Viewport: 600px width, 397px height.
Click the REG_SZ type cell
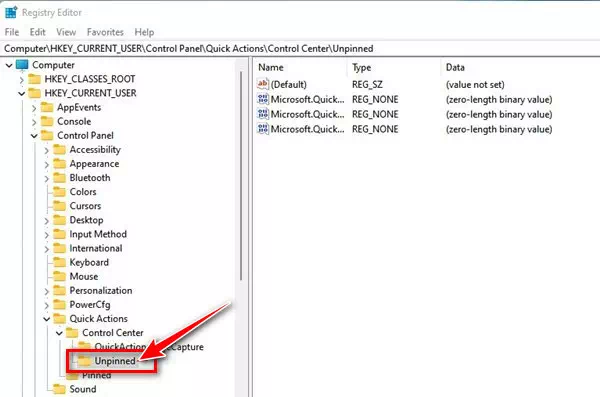[x=367, y=84]
